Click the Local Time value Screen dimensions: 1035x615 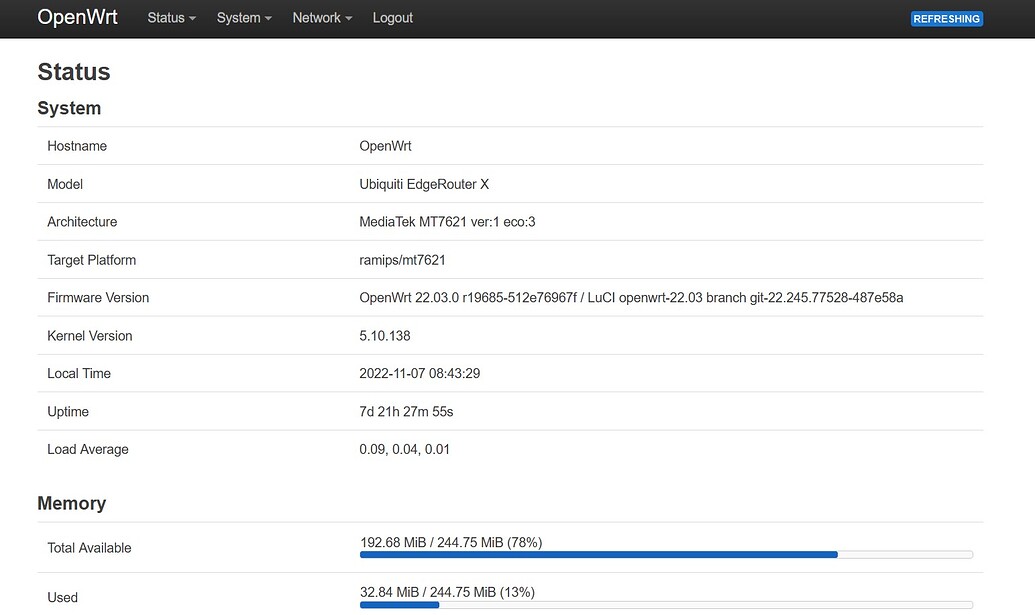[420, 373]
